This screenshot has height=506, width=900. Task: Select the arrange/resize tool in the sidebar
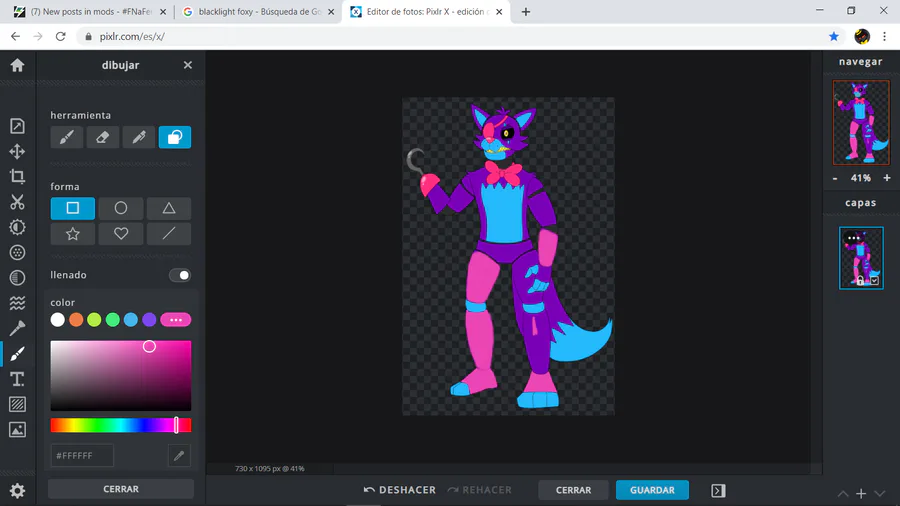tap(17, 126)
